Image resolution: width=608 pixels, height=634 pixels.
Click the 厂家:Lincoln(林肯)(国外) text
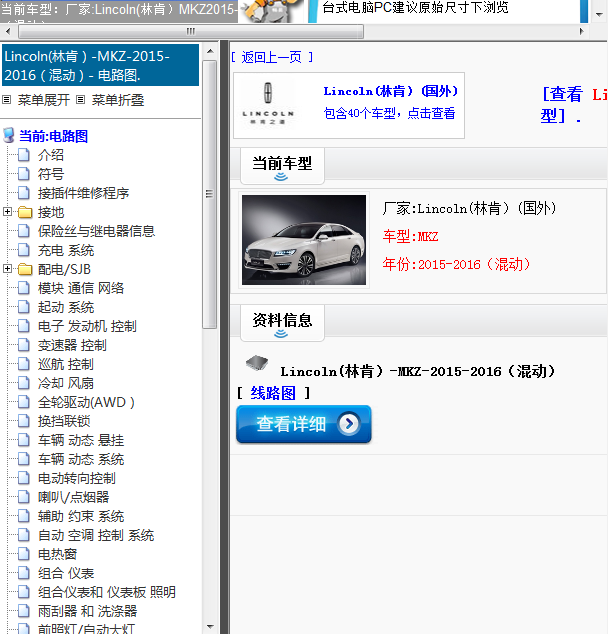(x=469, y=208)
